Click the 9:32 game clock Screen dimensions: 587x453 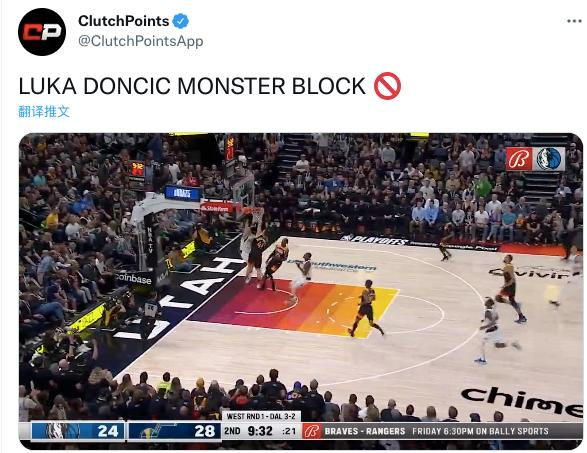click(260, 431)
